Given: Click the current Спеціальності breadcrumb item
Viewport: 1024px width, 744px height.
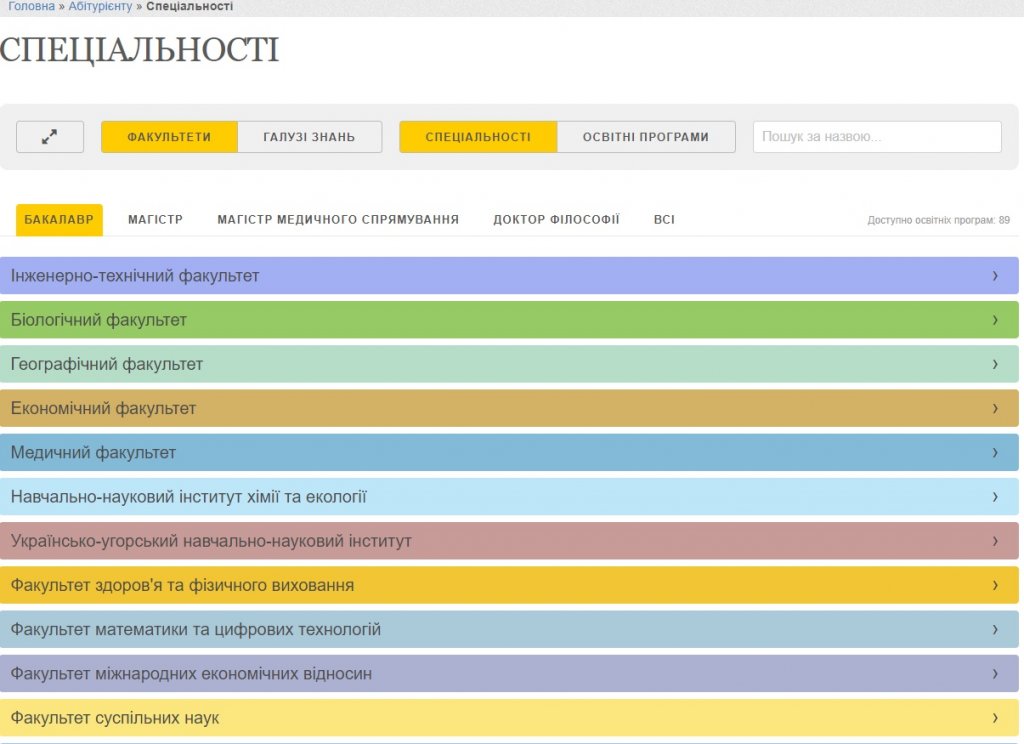Looking at the screenshot, I should (x=189, y=6).
